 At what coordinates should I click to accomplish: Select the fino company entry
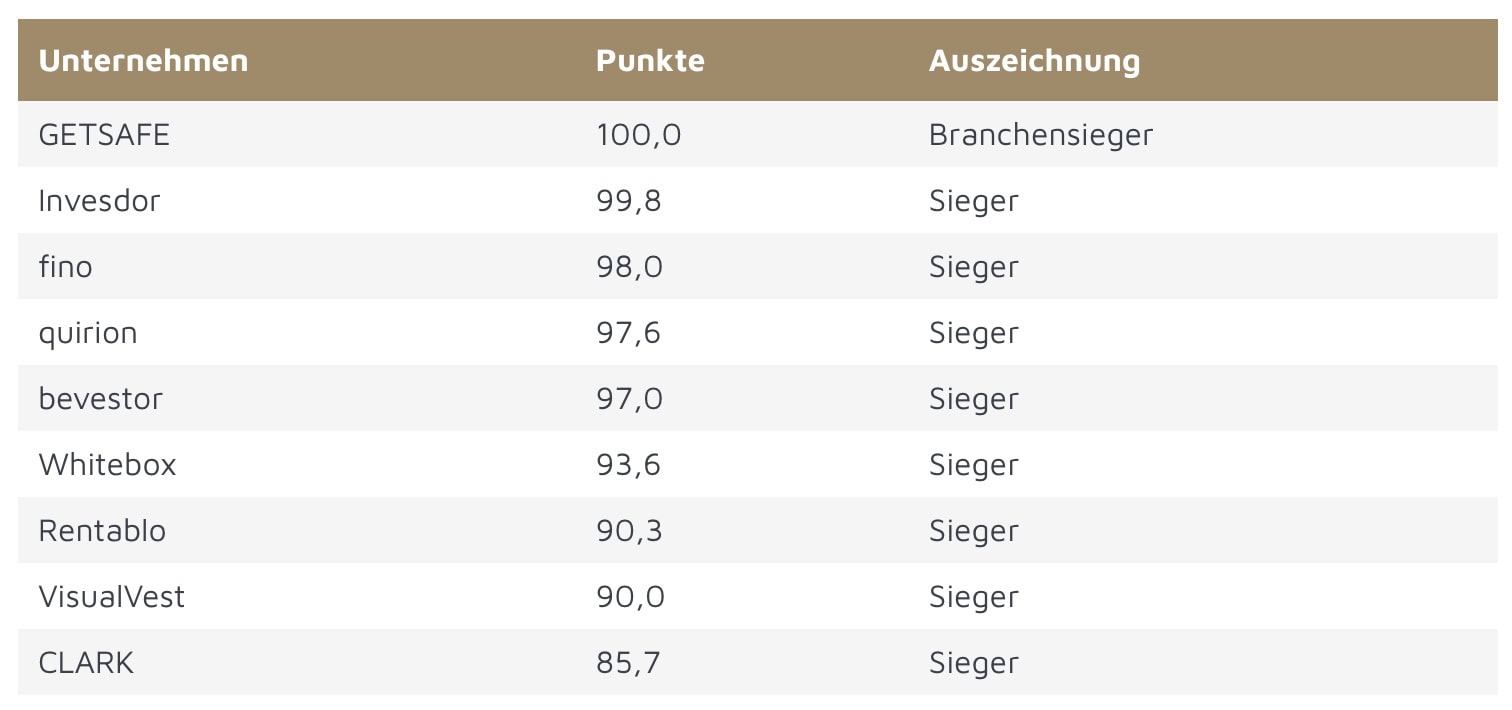(65, 266)
